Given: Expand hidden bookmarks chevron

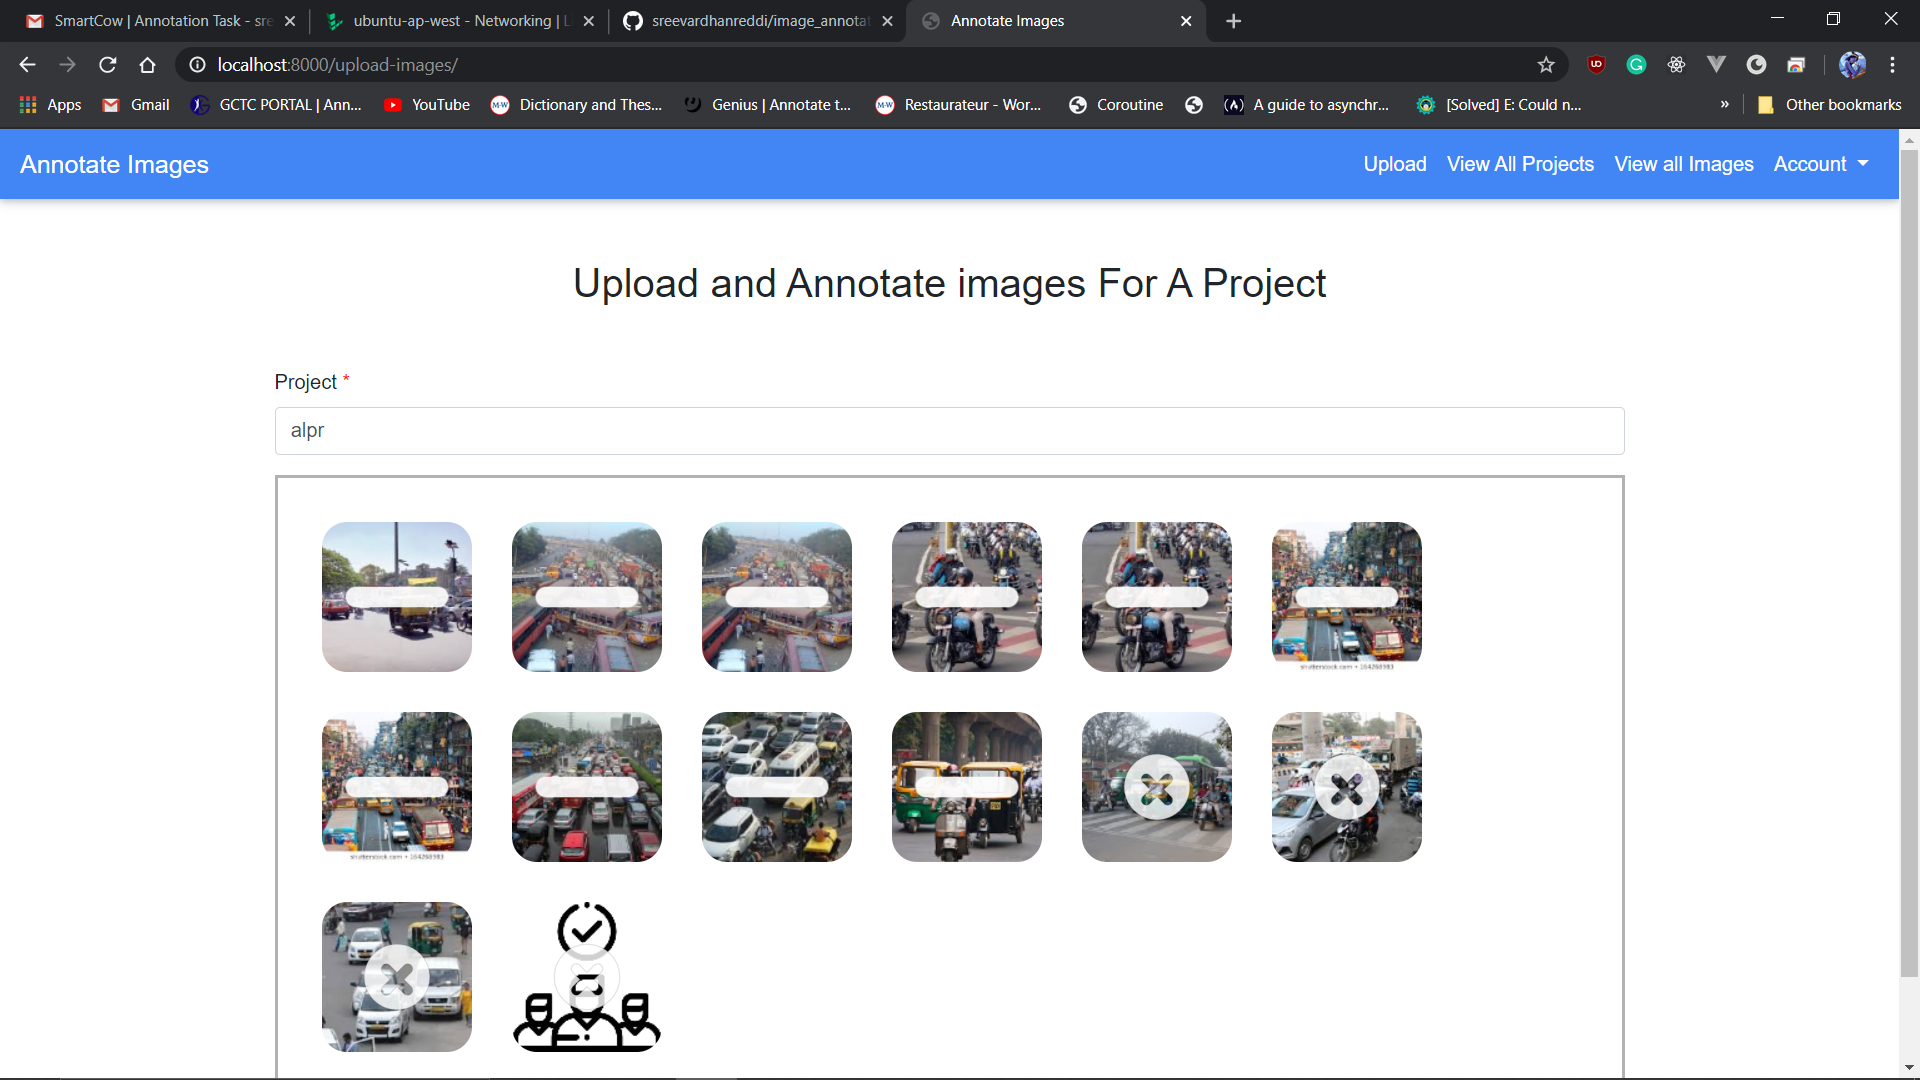Looking at the screenshot, I should (1724, 104).
